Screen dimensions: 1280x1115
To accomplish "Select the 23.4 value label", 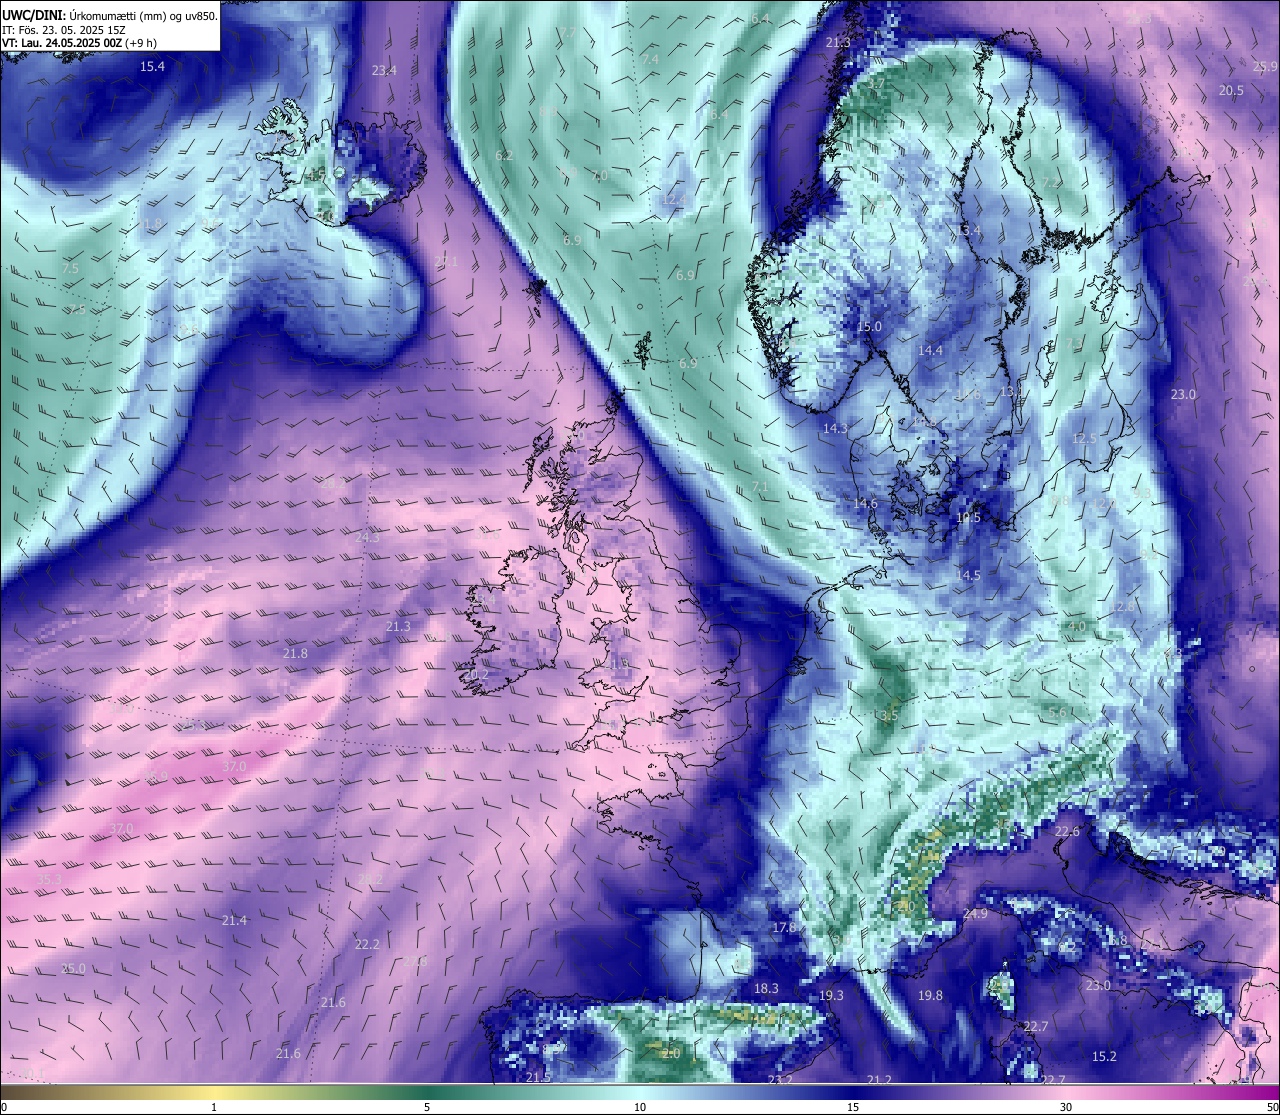I will click(x=384, y=70).
